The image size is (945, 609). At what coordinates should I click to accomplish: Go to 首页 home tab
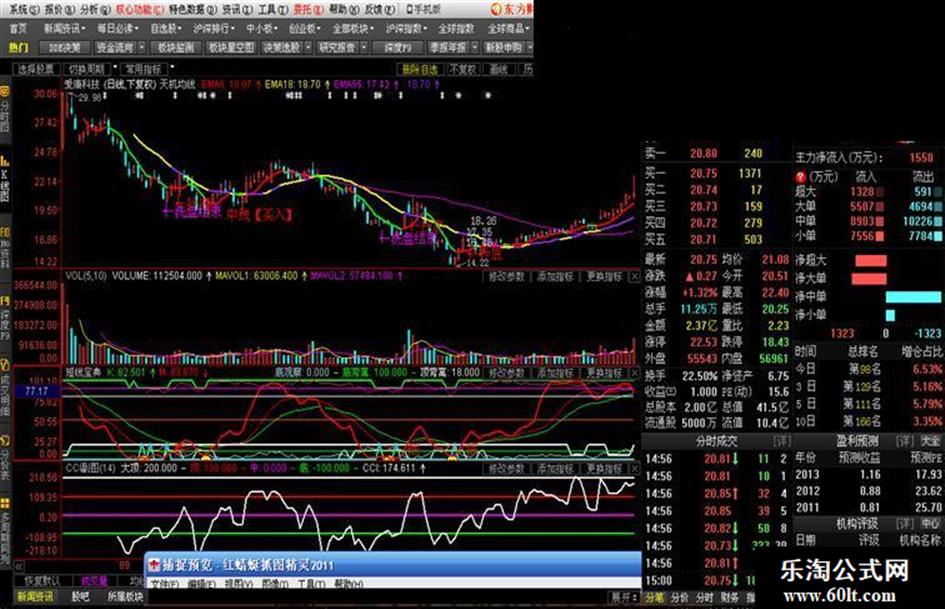pos(19,28)
